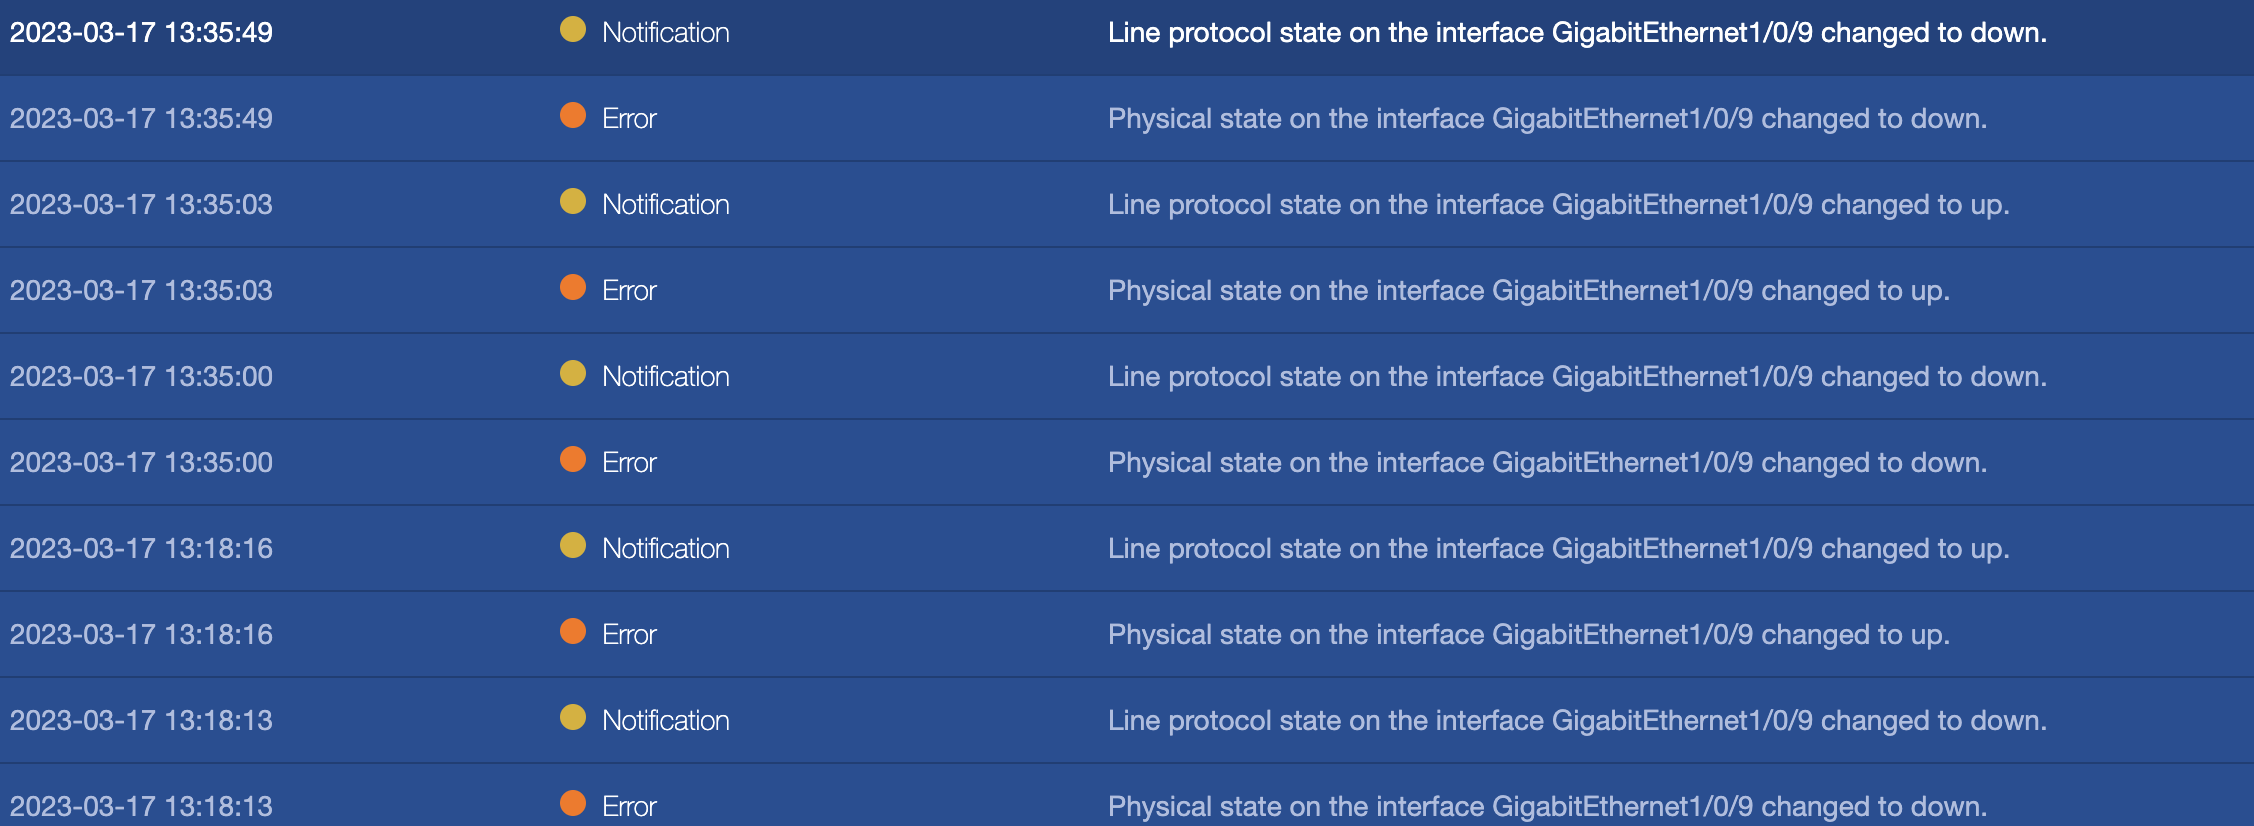Select the orange dot of the 13:35:00 Error

point(573,460)
